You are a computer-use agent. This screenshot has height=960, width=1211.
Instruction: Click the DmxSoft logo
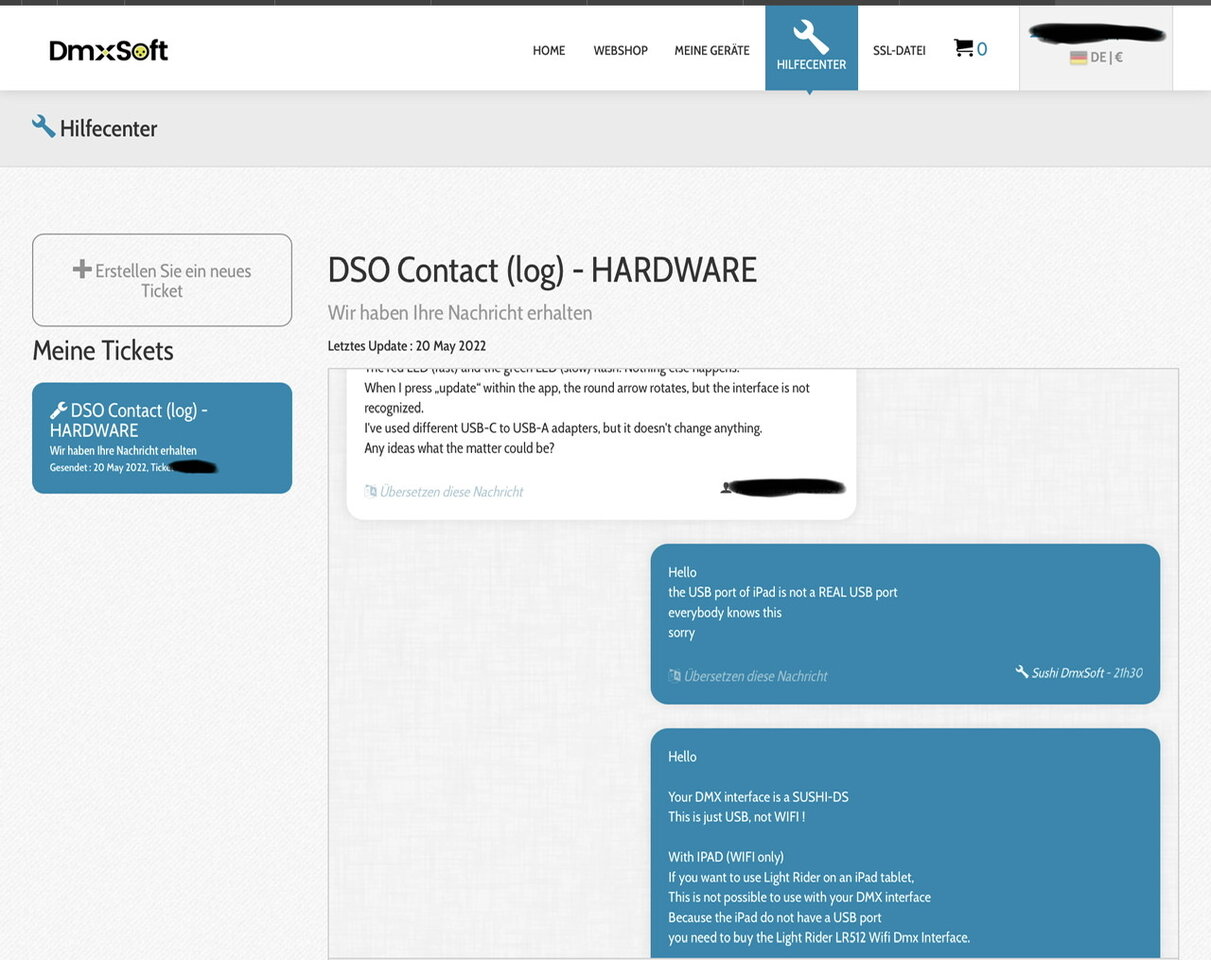click(109, 50)
